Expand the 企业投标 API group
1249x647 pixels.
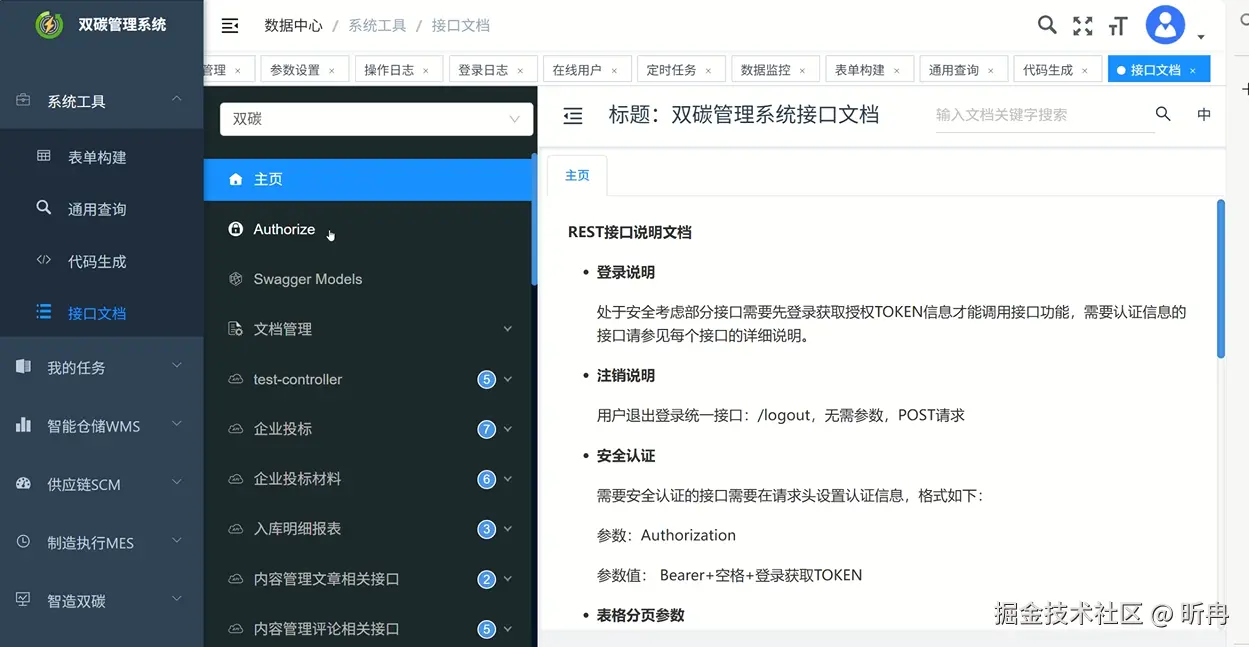point(368,429)
